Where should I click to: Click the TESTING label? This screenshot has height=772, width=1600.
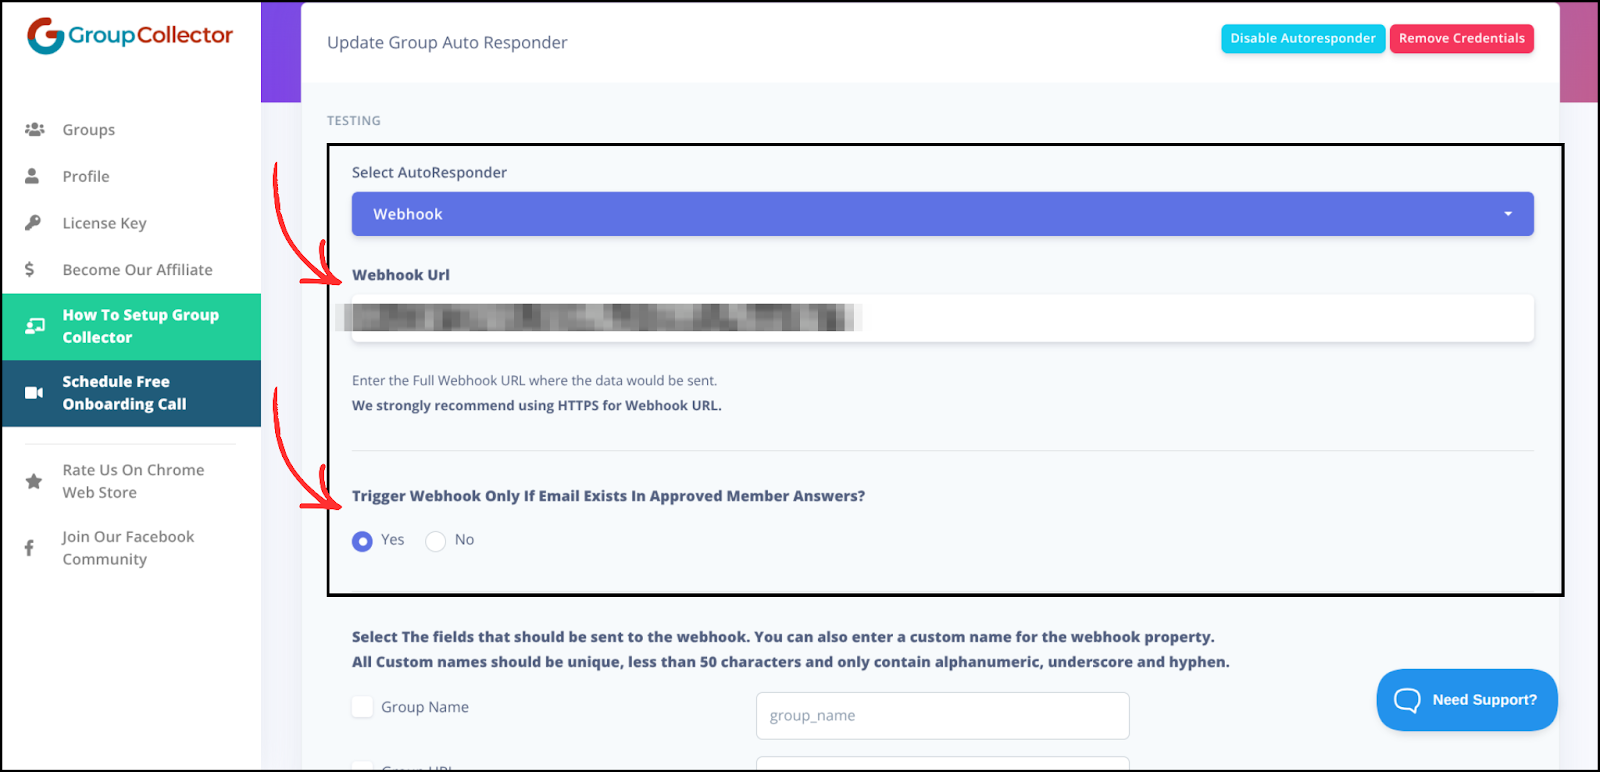click(354, 121)
